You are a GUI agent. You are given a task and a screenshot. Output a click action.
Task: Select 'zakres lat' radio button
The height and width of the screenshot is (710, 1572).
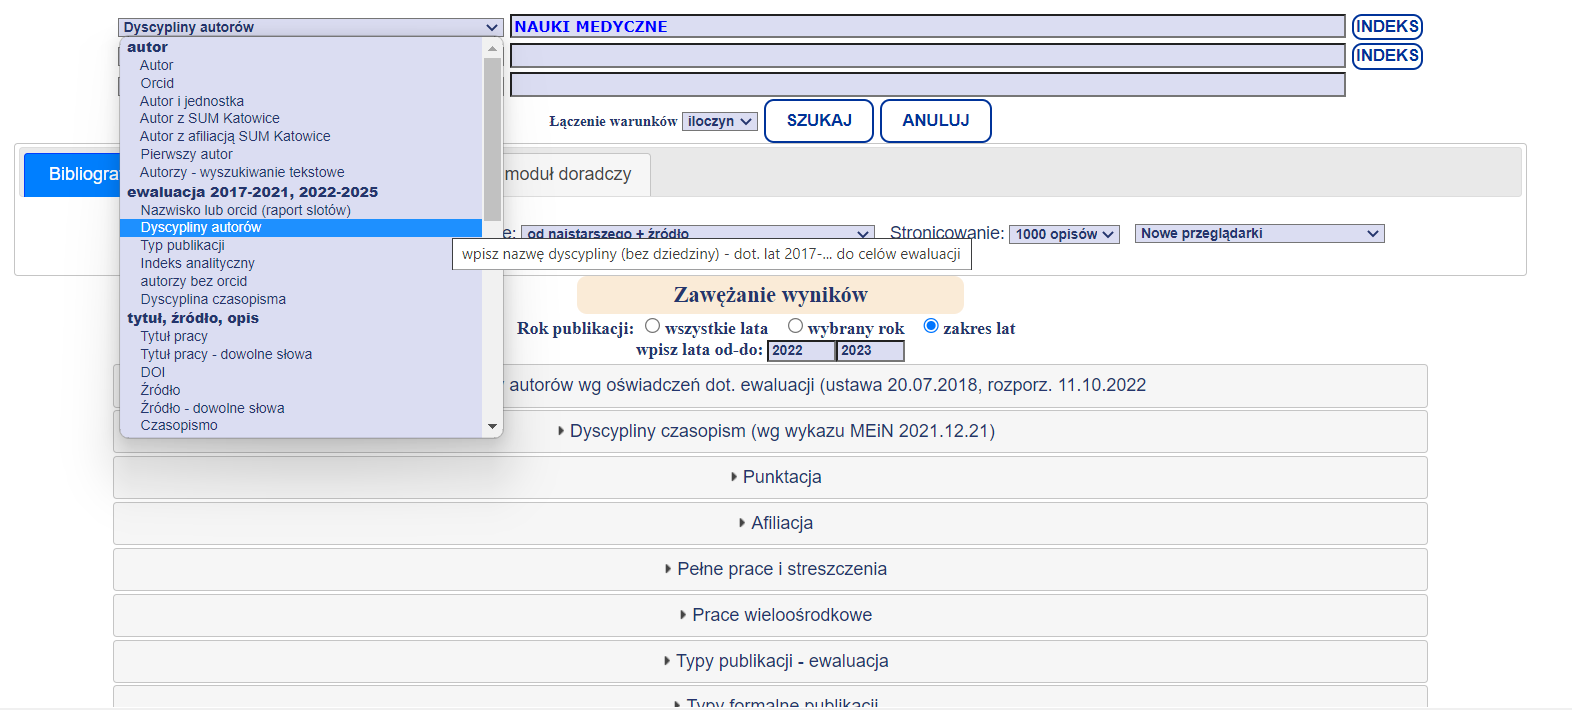(931, 326)
